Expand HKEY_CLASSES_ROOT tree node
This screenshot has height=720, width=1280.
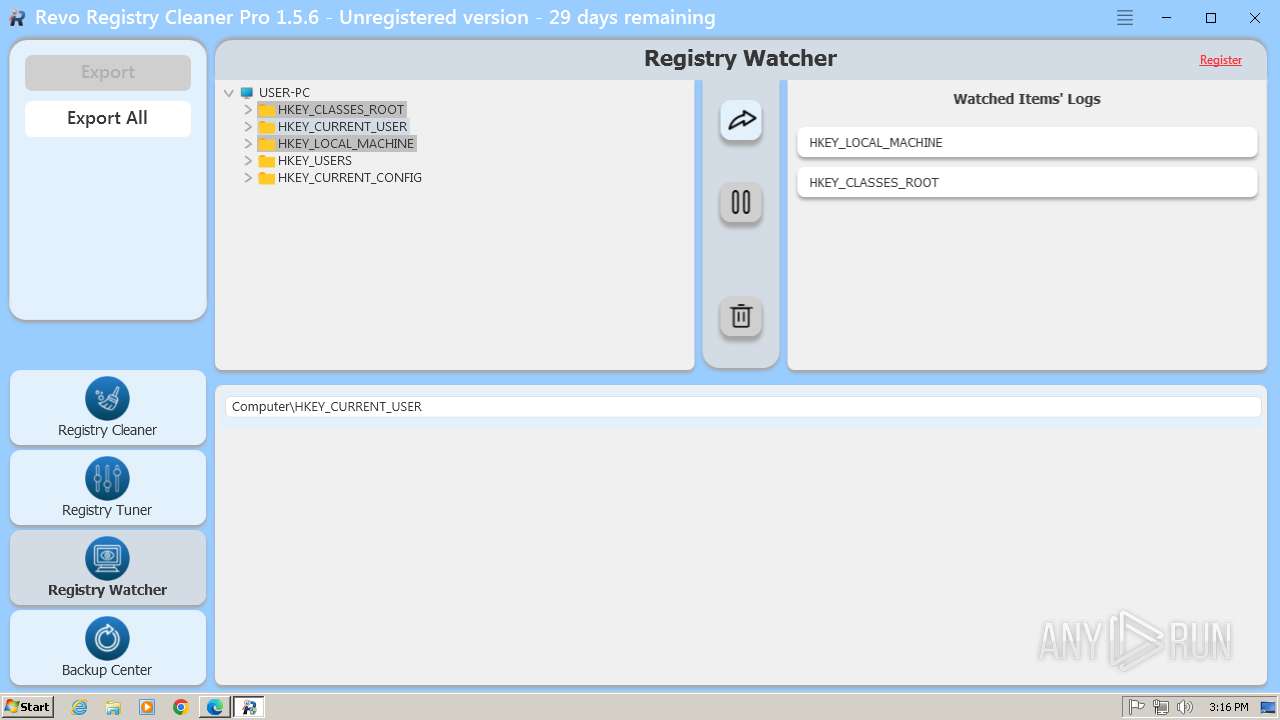click(248, 110)
